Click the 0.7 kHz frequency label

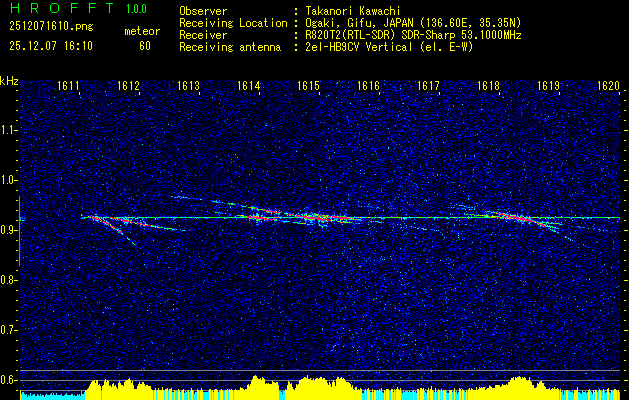click(x=8, y=330)
